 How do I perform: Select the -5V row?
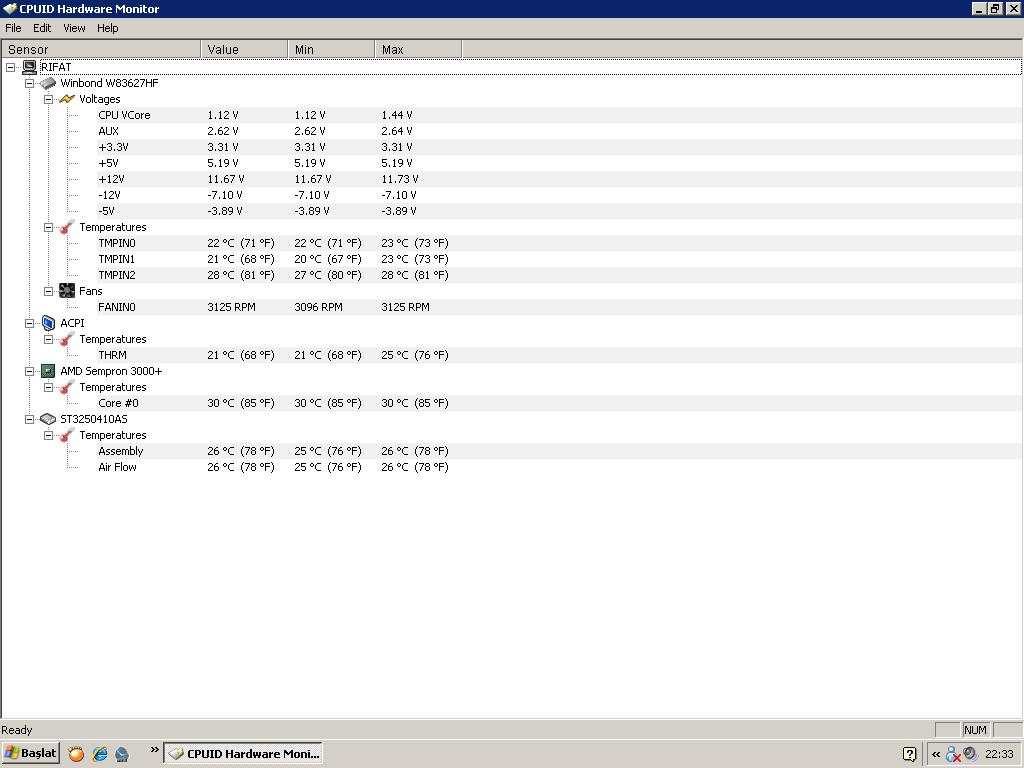[560, 211]
